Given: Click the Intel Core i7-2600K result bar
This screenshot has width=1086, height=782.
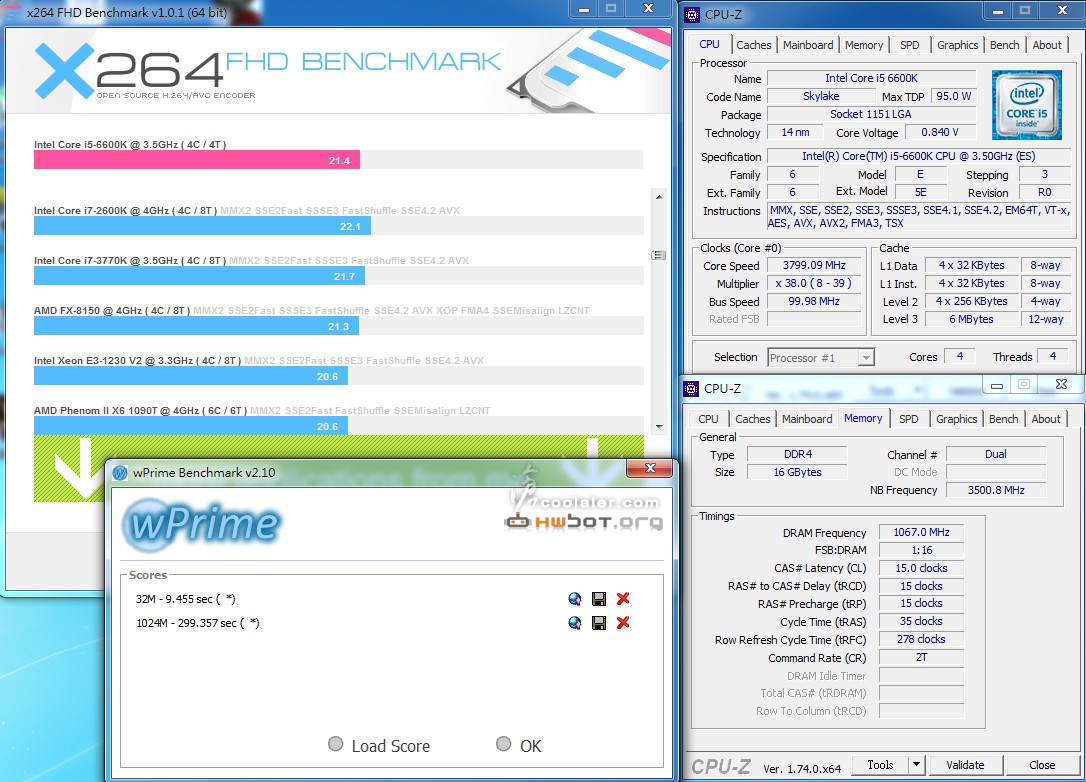Looking at the screenshot, I should pyautogui.click(x=202, y=226).
